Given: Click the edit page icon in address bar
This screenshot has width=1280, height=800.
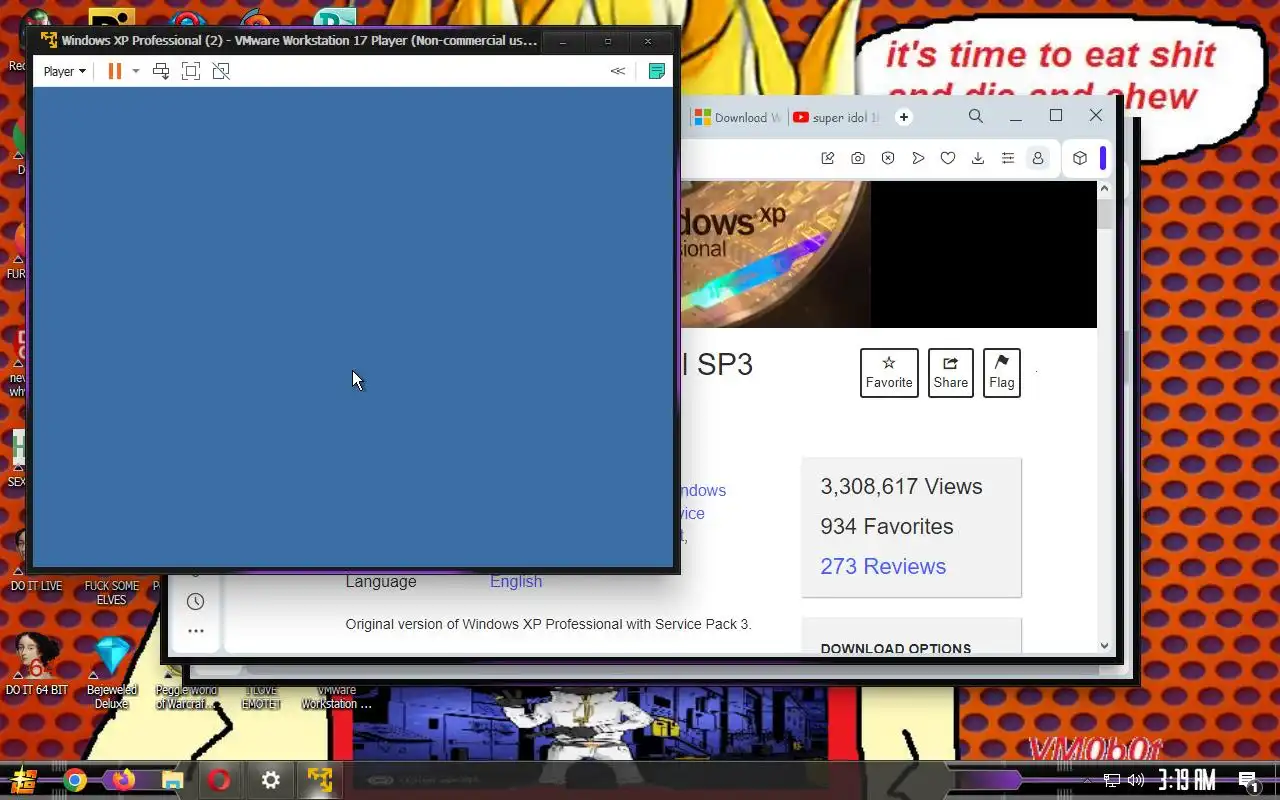Looking at the screenshot, I should point(828,158).
